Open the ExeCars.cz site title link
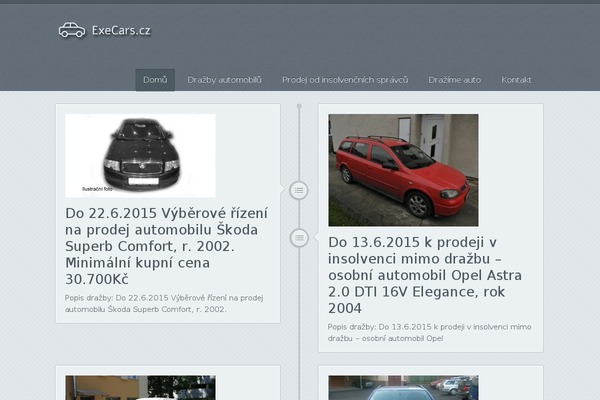This screenshot has width=600, height=400. tap(121, 30)
